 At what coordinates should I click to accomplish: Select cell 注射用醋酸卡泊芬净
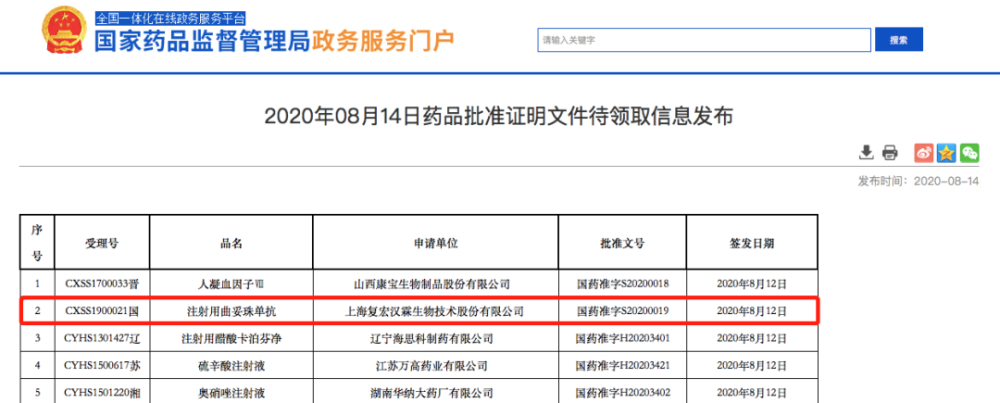pyautogui.click(x=231, y=339)
